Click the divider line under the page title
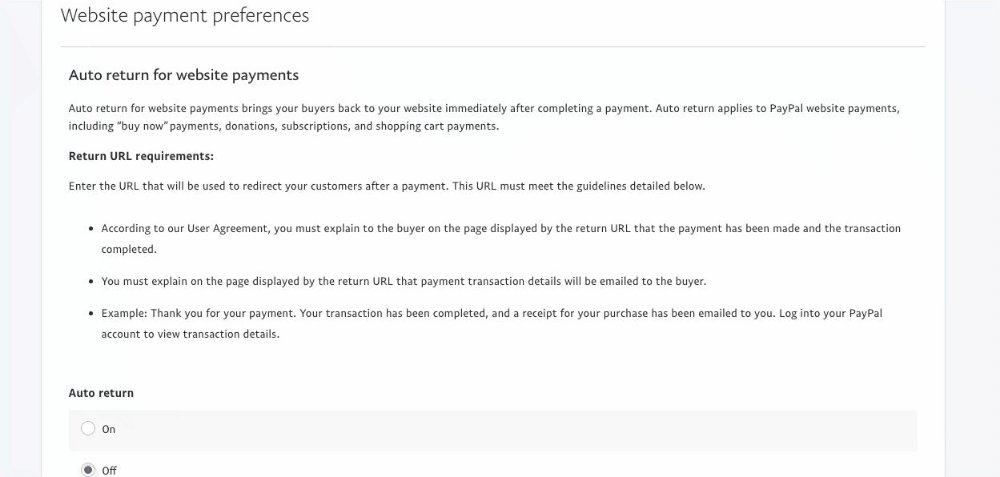Screen dimensions: 1000x477 tap(493, 46)
